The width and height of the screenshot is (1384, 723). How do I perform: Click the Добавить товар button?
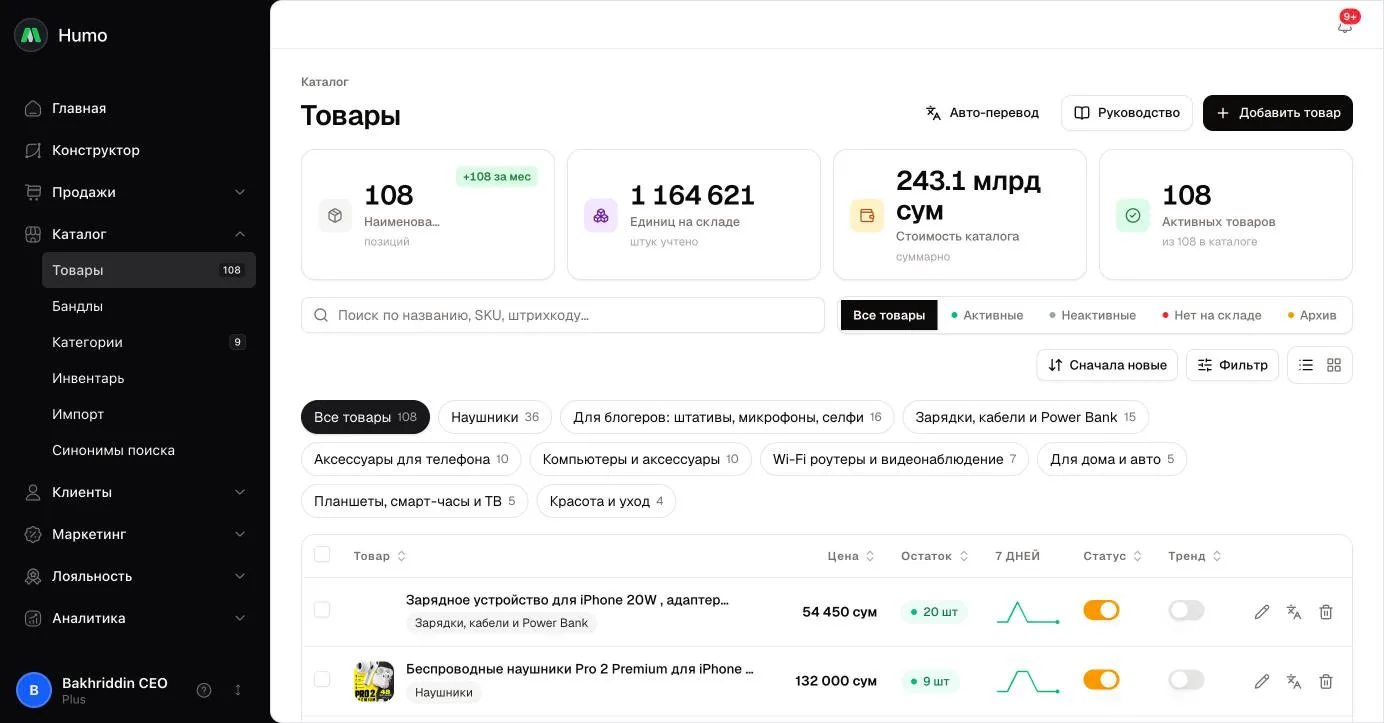(x=1278, y=113)
